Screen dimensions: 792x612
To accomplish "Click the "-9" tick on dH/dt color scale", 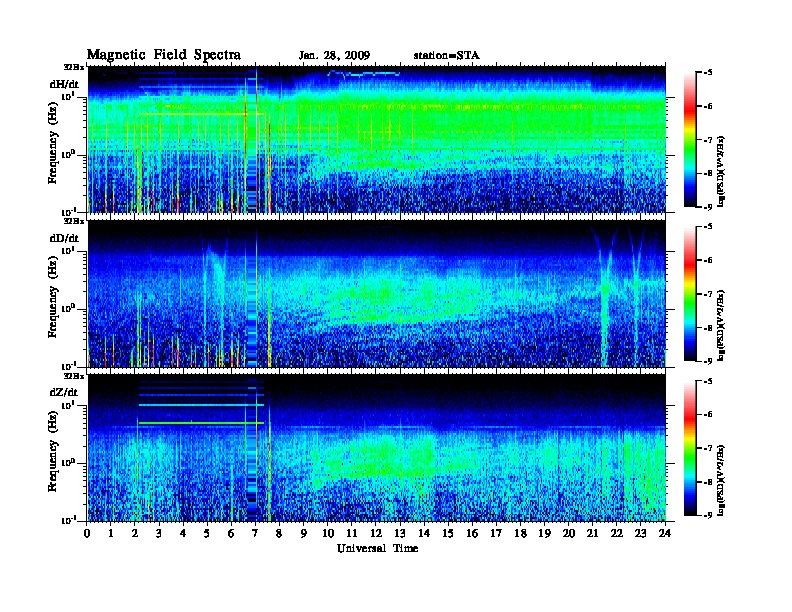I will [x=708, y=207].
